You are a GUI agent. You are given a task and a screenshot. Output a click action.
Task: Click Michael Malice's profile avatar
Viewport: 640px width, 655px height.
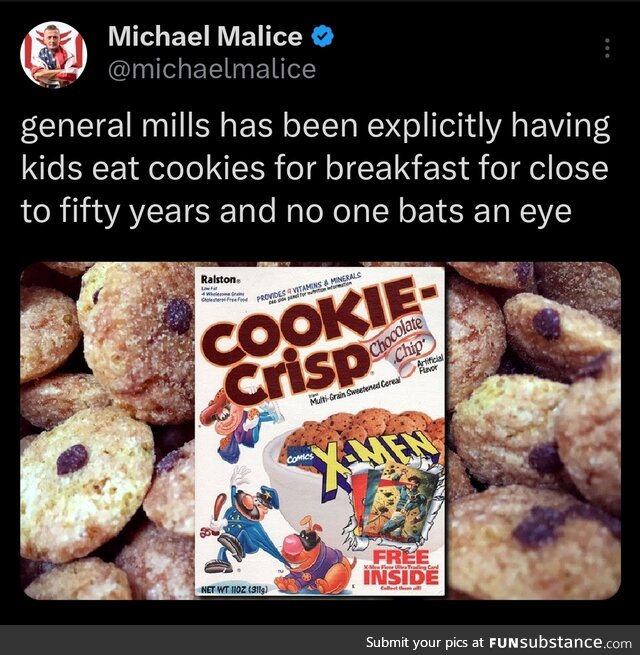(x=53, y=54)
